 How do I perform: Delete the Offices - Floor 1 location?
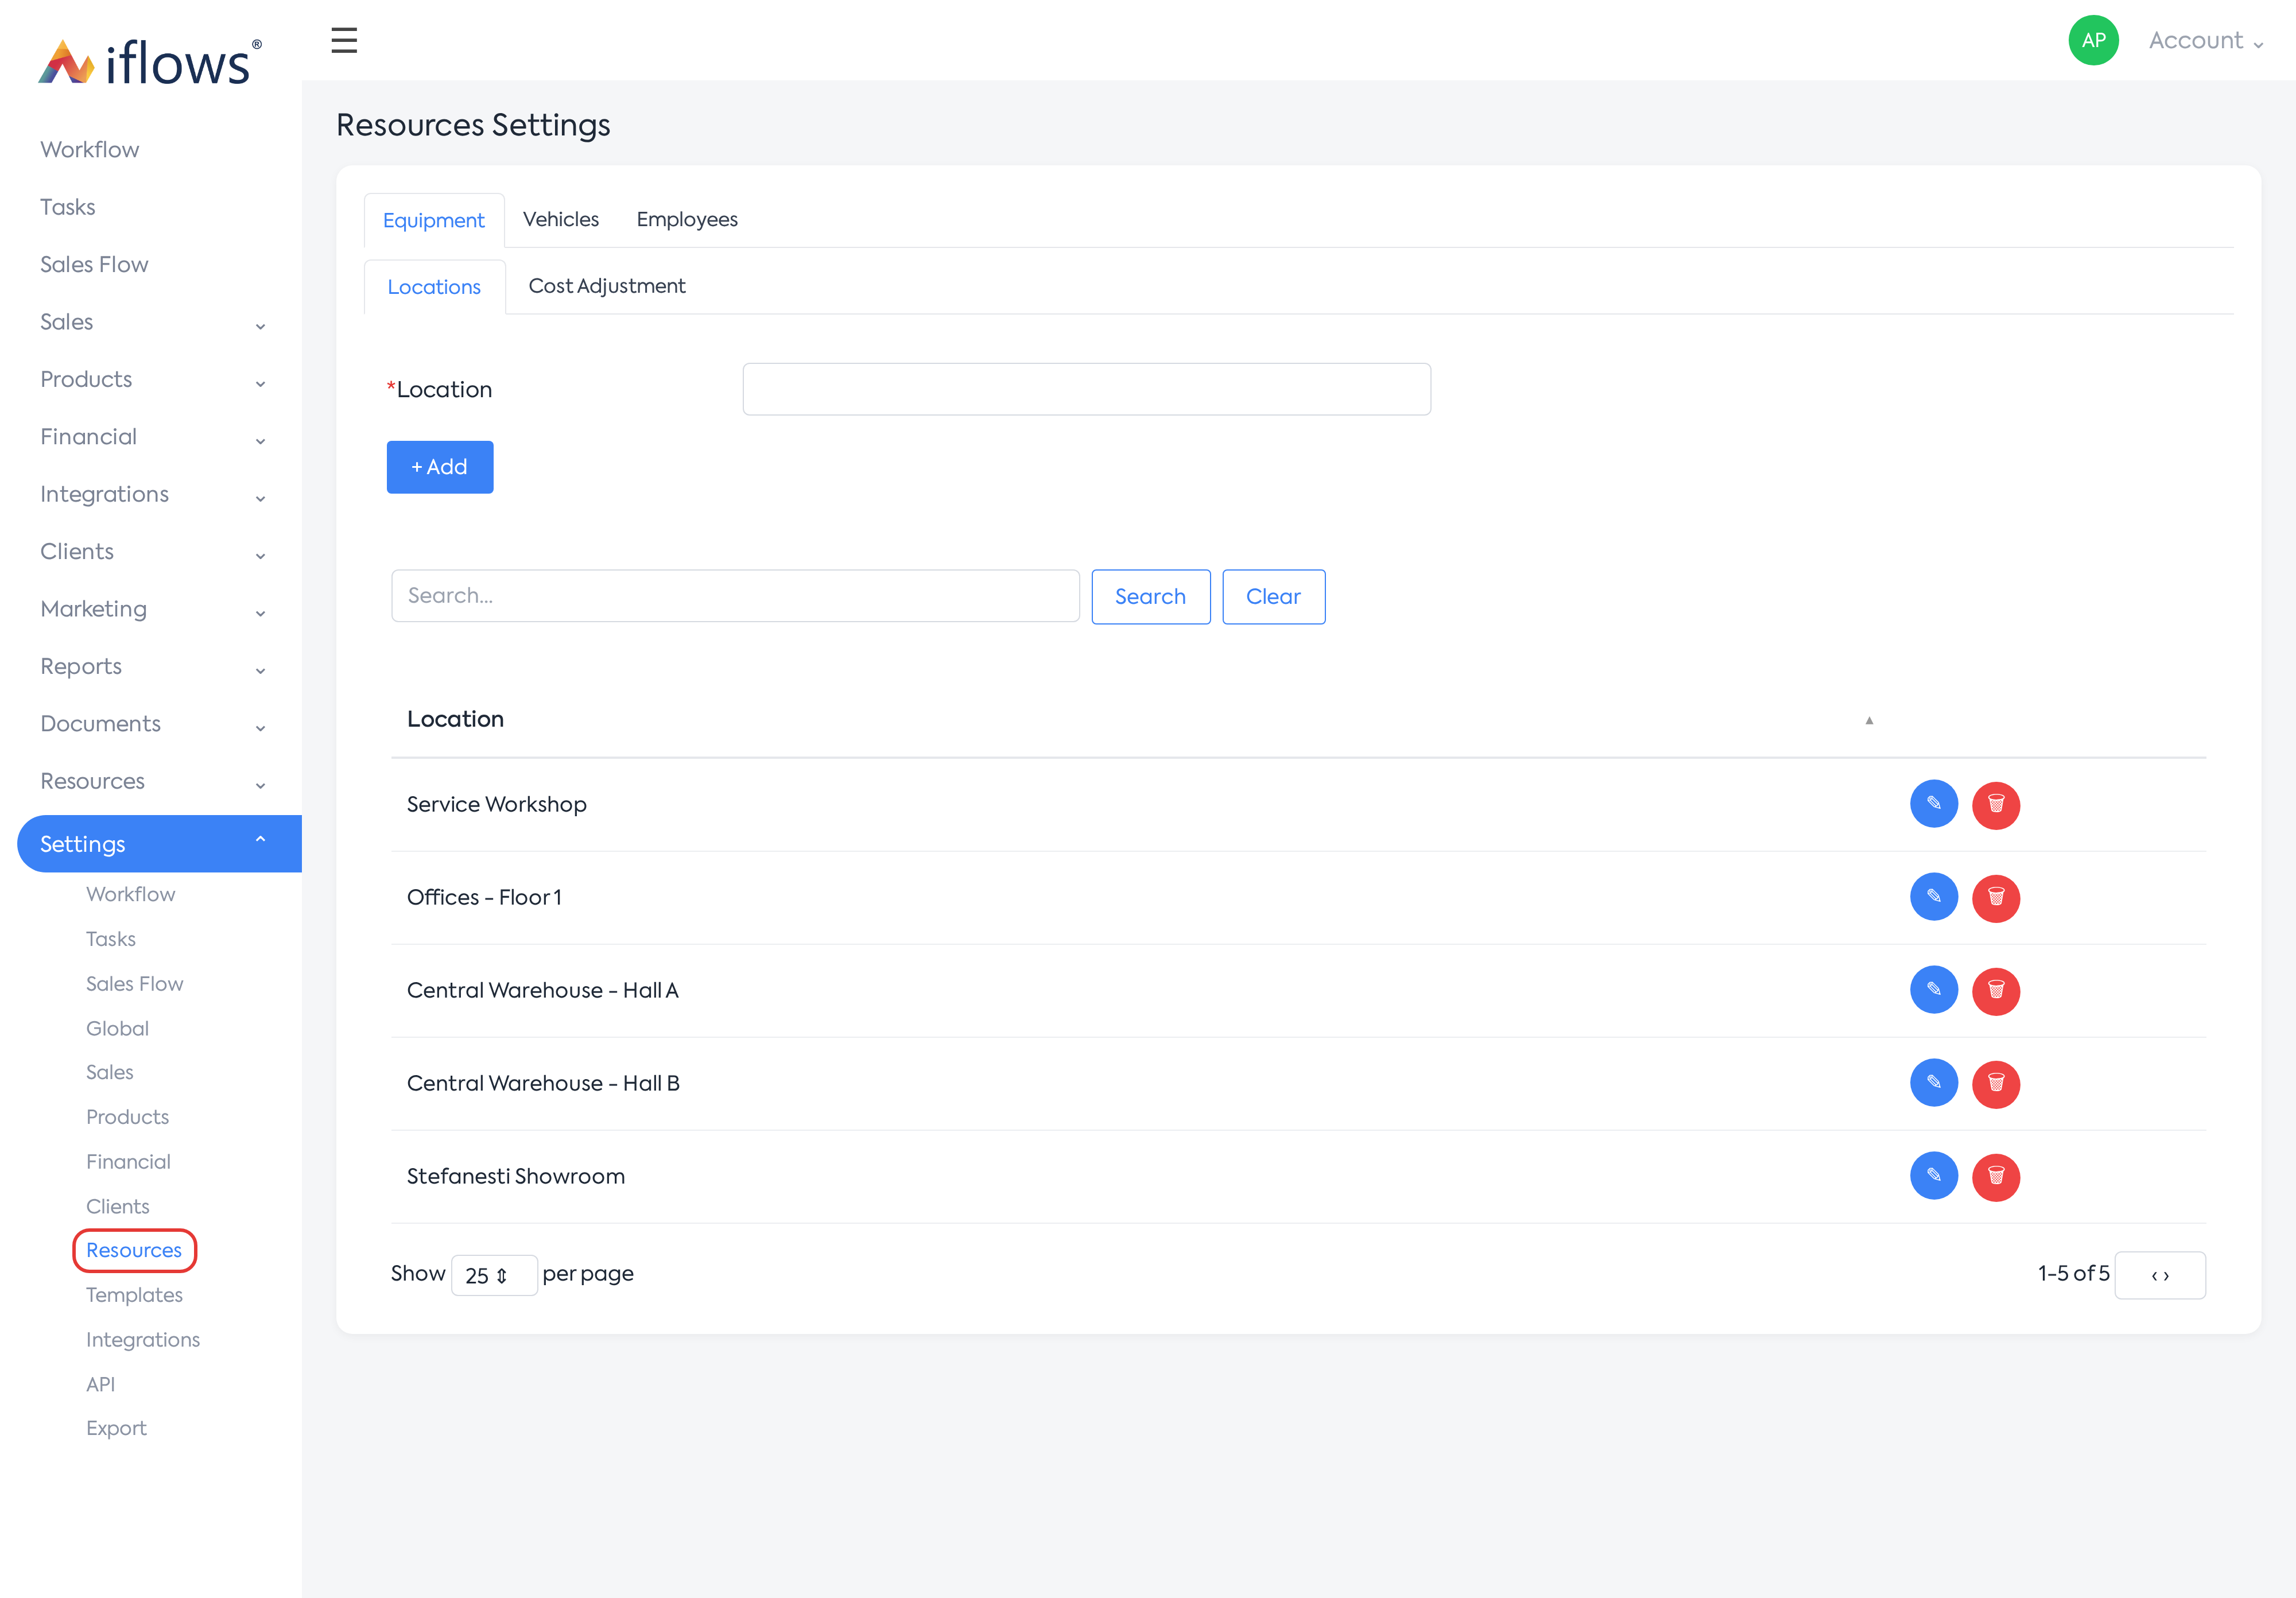pyautogui.click(x=1996, y=898)
